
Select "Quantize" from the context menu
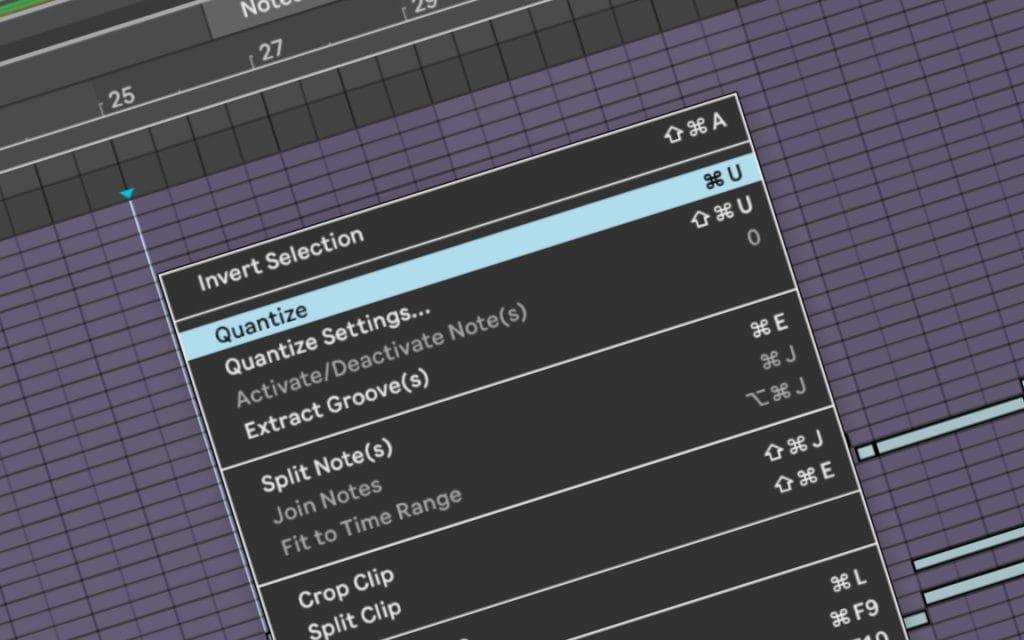(262, 312)
